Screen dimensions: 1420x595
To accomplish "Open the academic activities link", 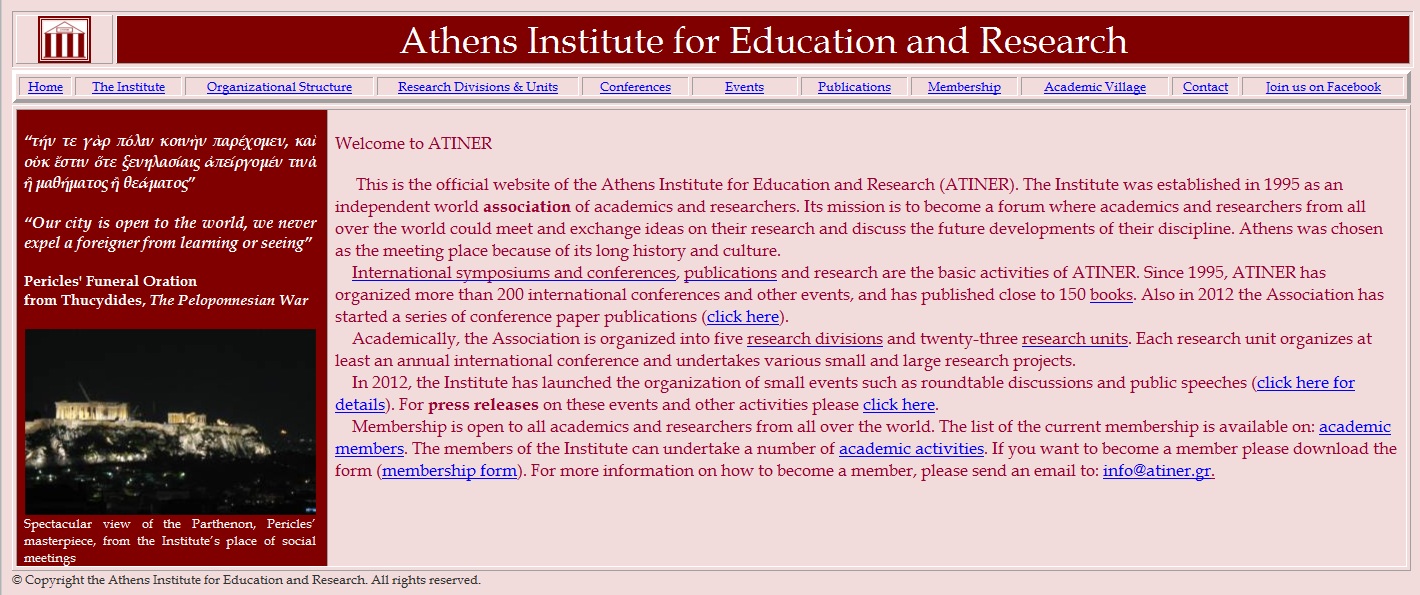I will point(912,449).
